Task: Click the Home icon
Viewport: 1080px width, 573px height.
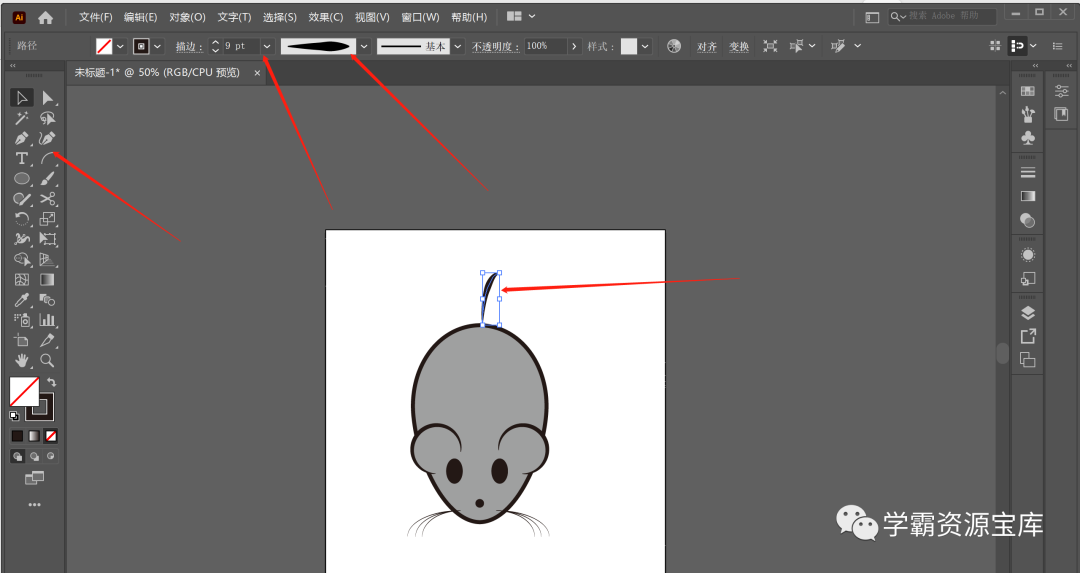Action: [45, 17]
